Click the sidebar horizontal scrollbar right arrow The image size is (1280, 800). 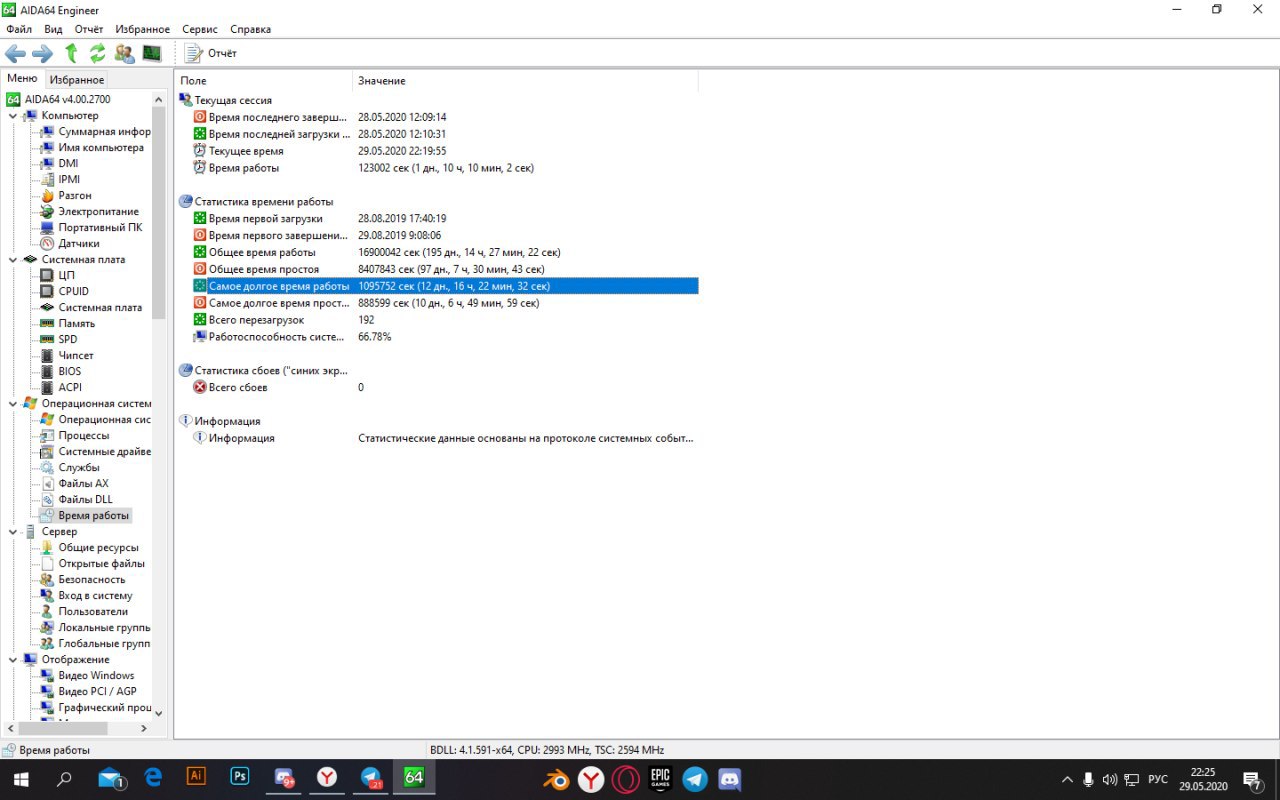click(144, 729)
